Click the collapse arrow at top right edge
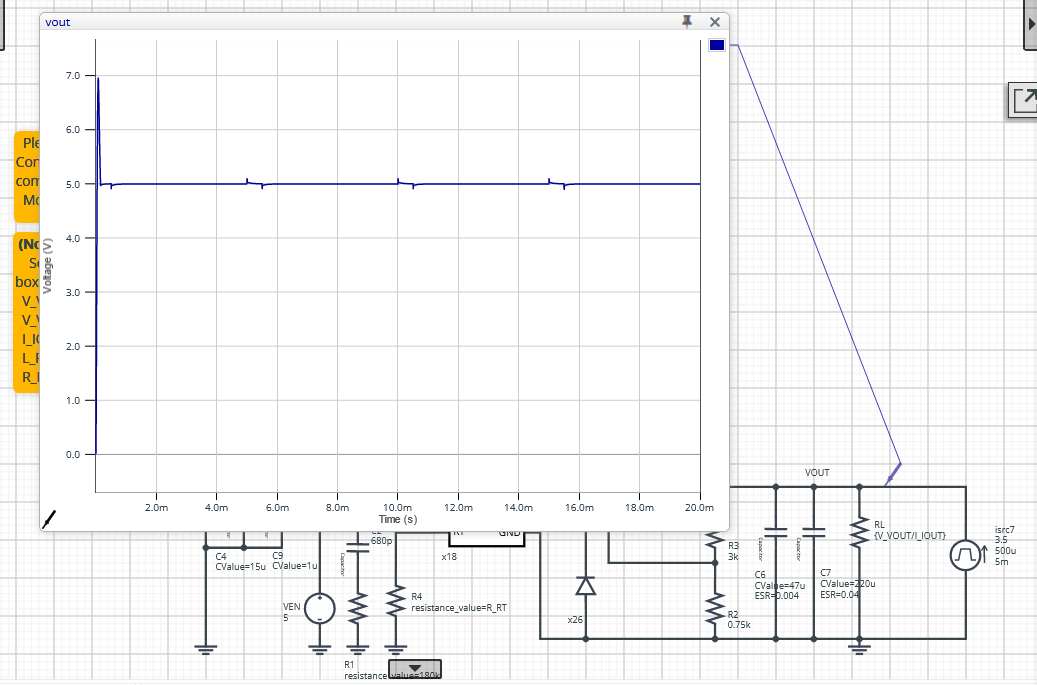 point(1032,24)
